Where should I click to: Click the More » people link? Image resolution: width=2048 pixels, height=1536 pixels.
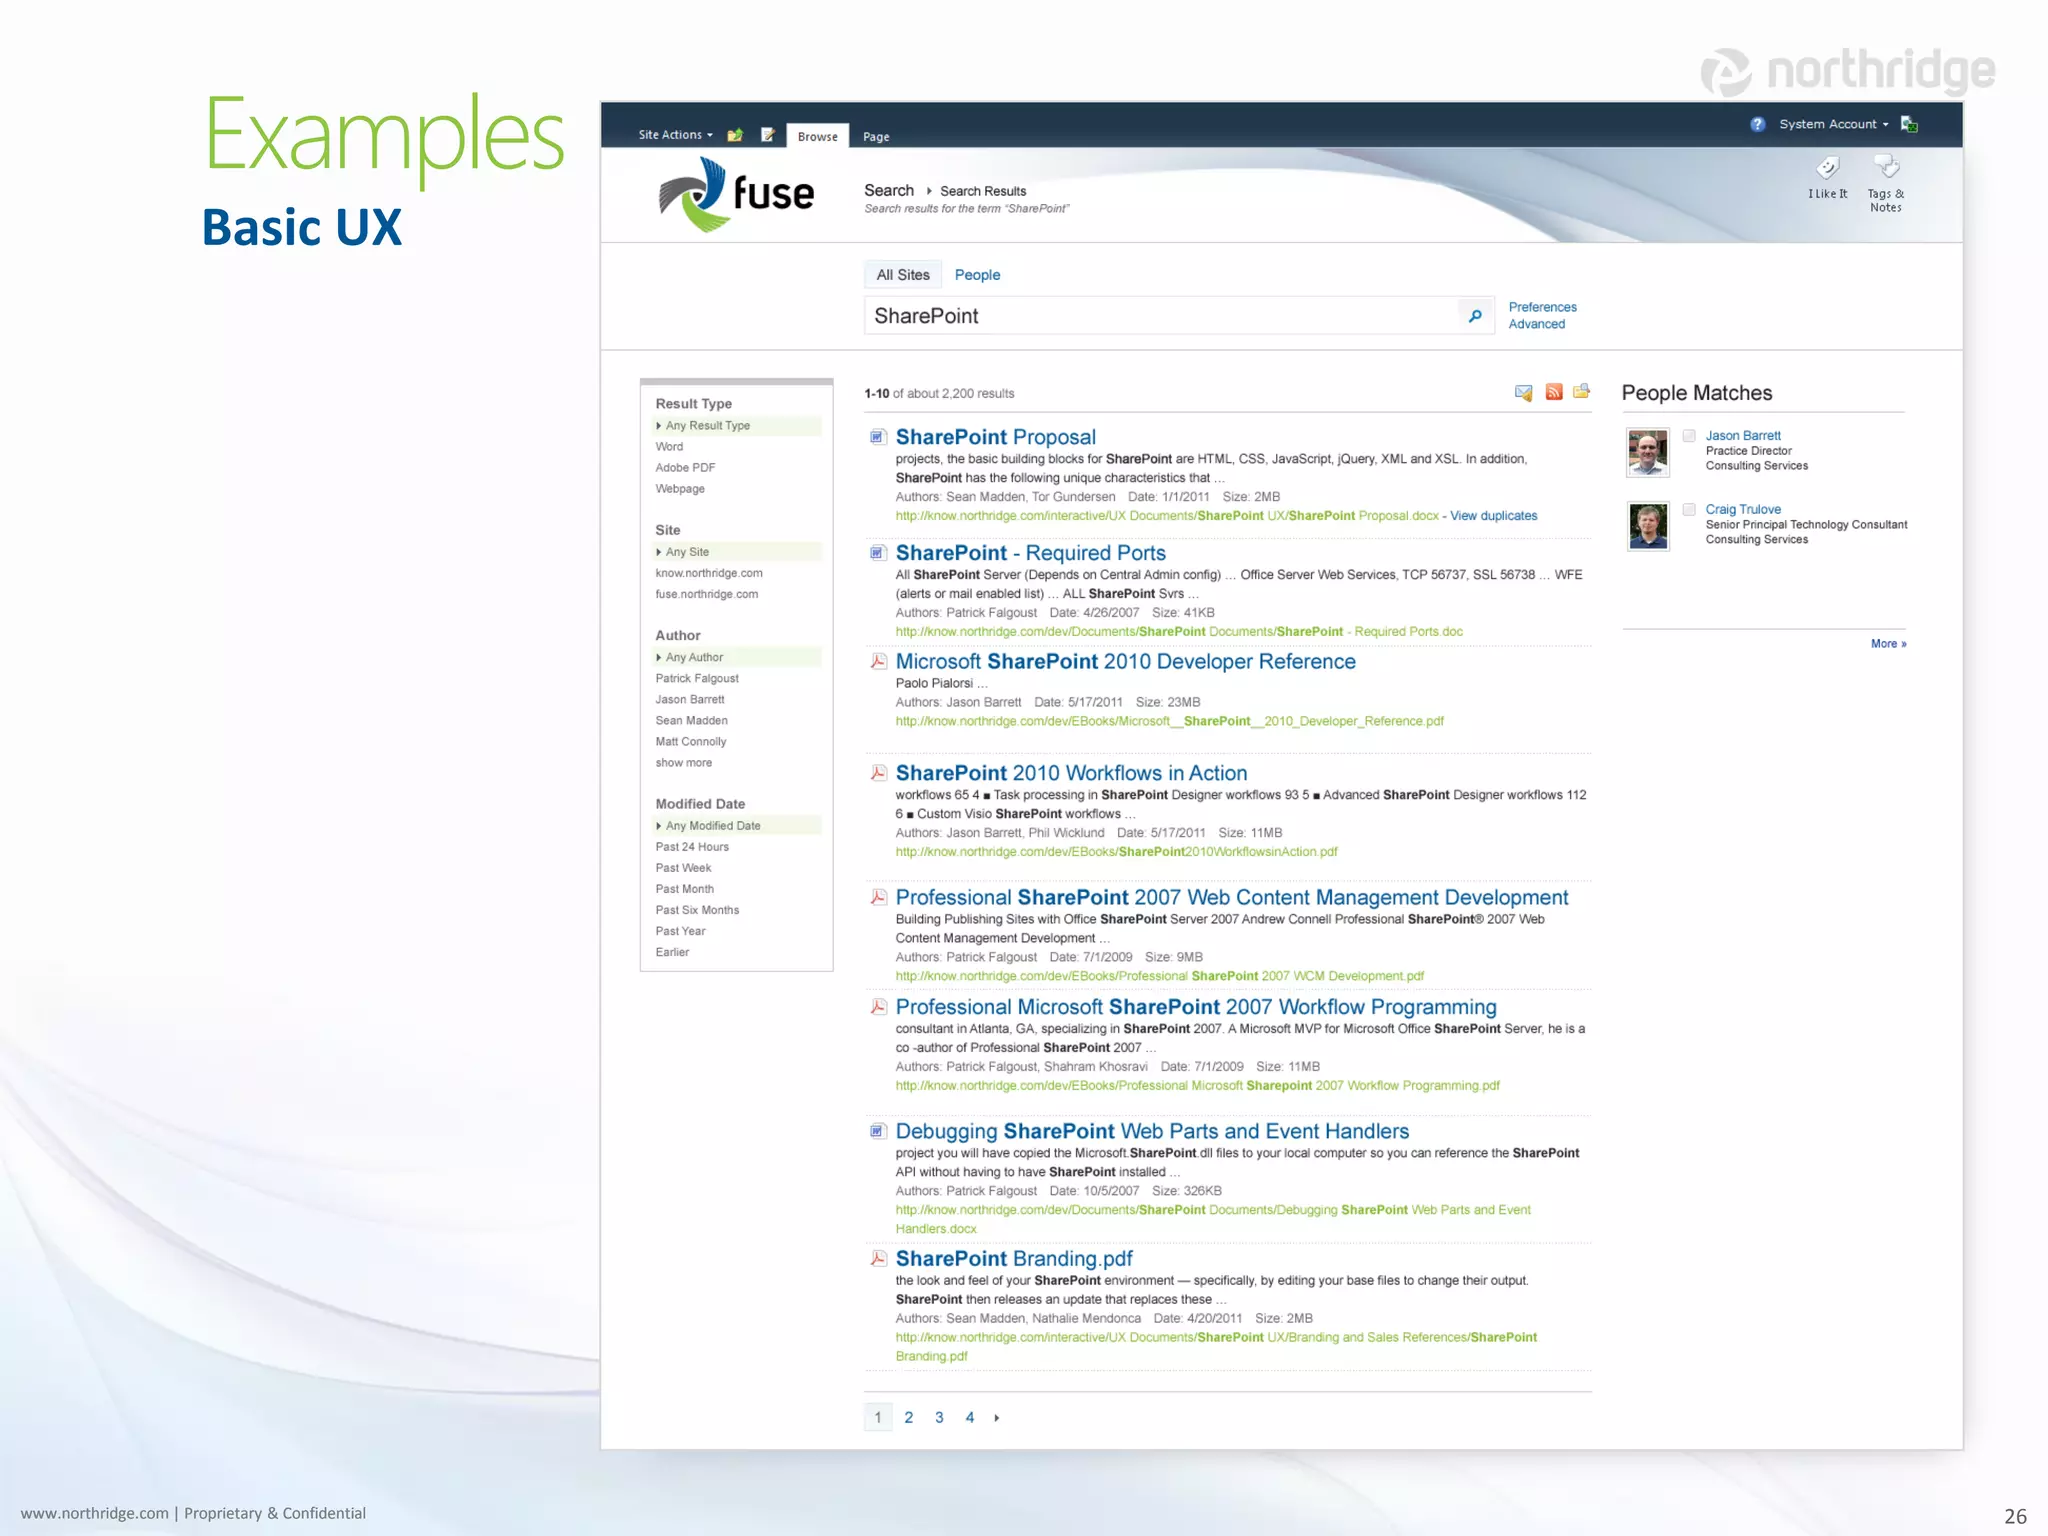[1889, 644]
